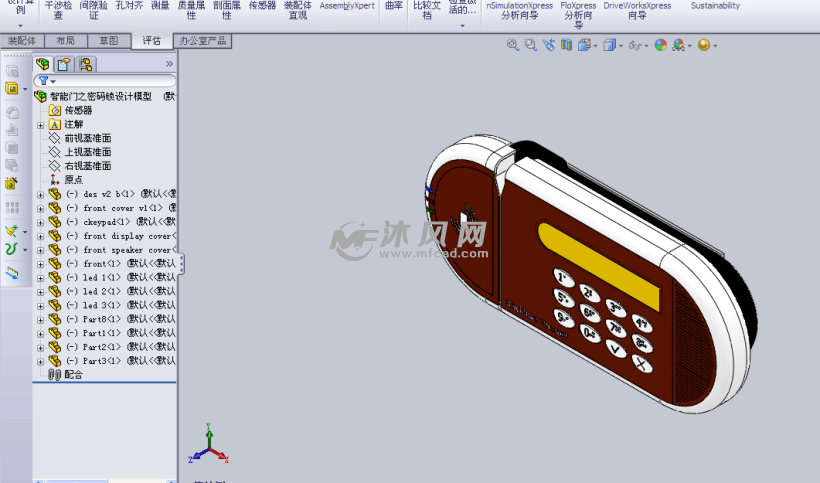Switch to the 草图 tab
The width and height of the screenshot is (820, 483).
[108, 41]
